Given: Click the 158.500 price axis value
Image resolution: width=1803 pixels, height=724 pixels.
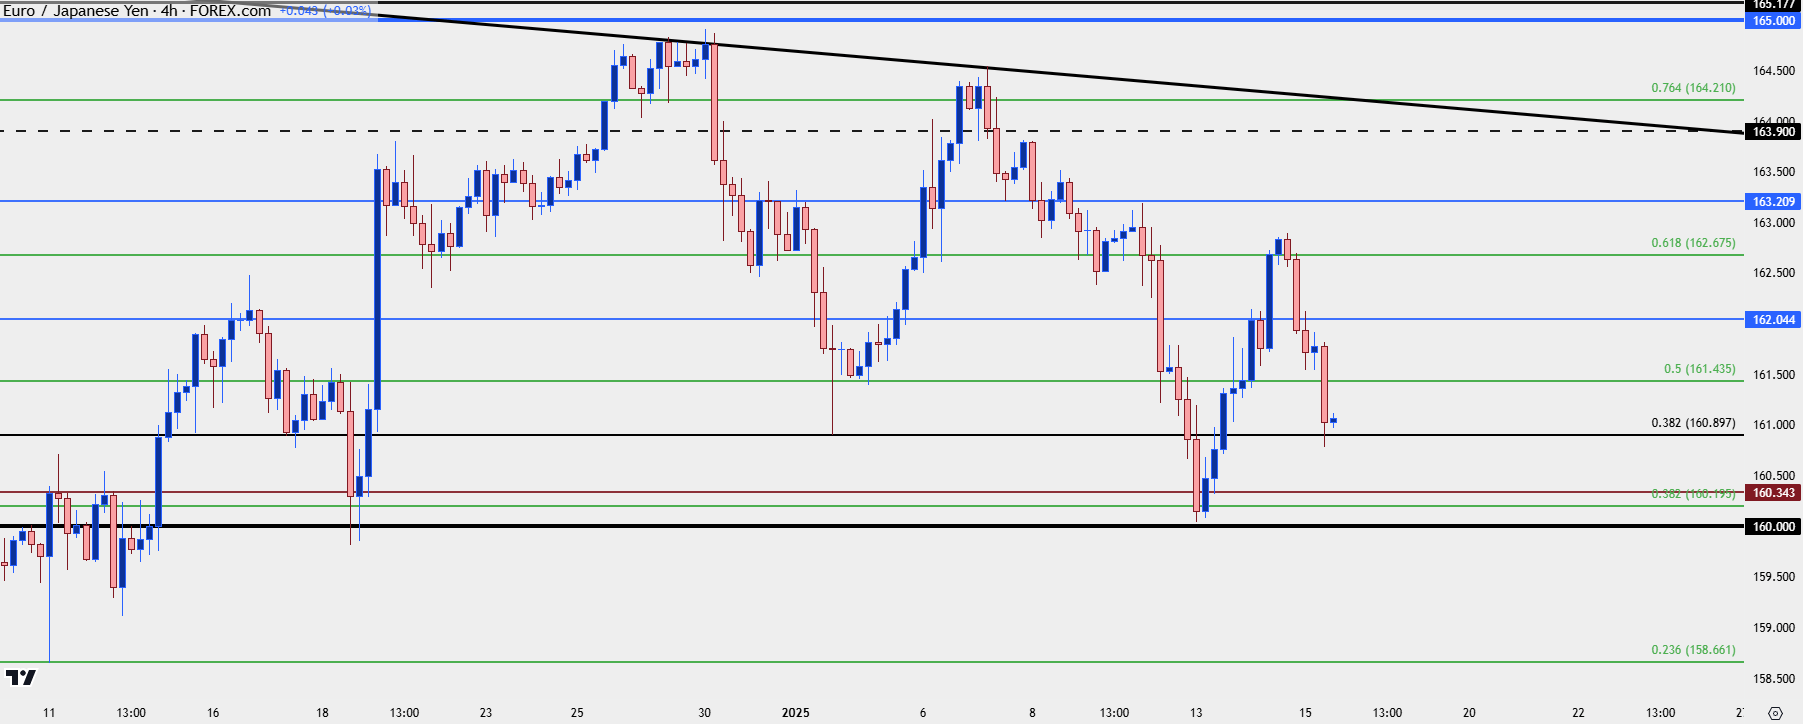Looking at the screenshot, I should tap(1774, 679).
